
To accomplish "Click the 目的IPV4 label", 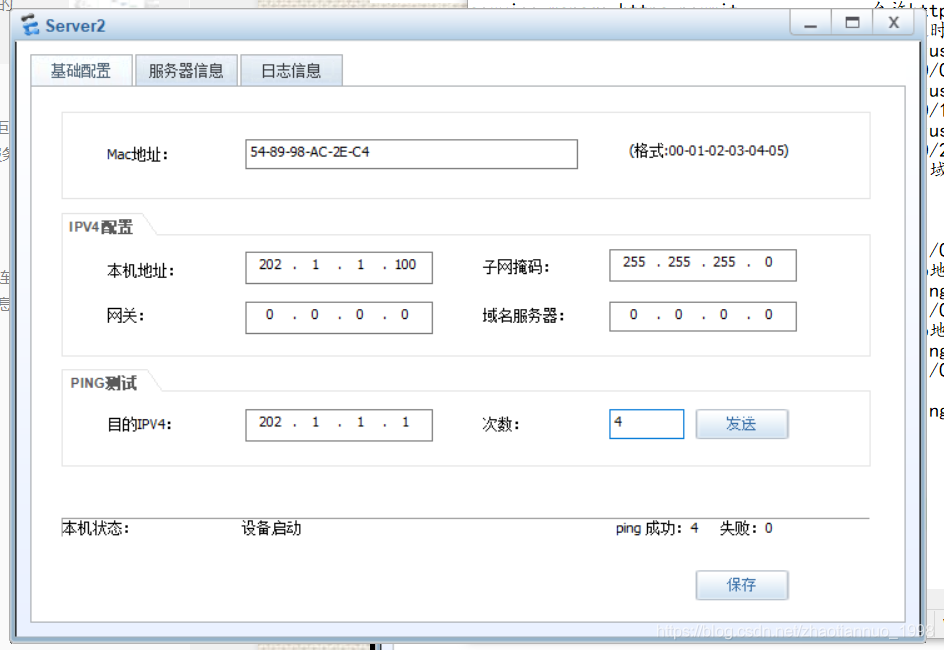I will pos(139,424).
